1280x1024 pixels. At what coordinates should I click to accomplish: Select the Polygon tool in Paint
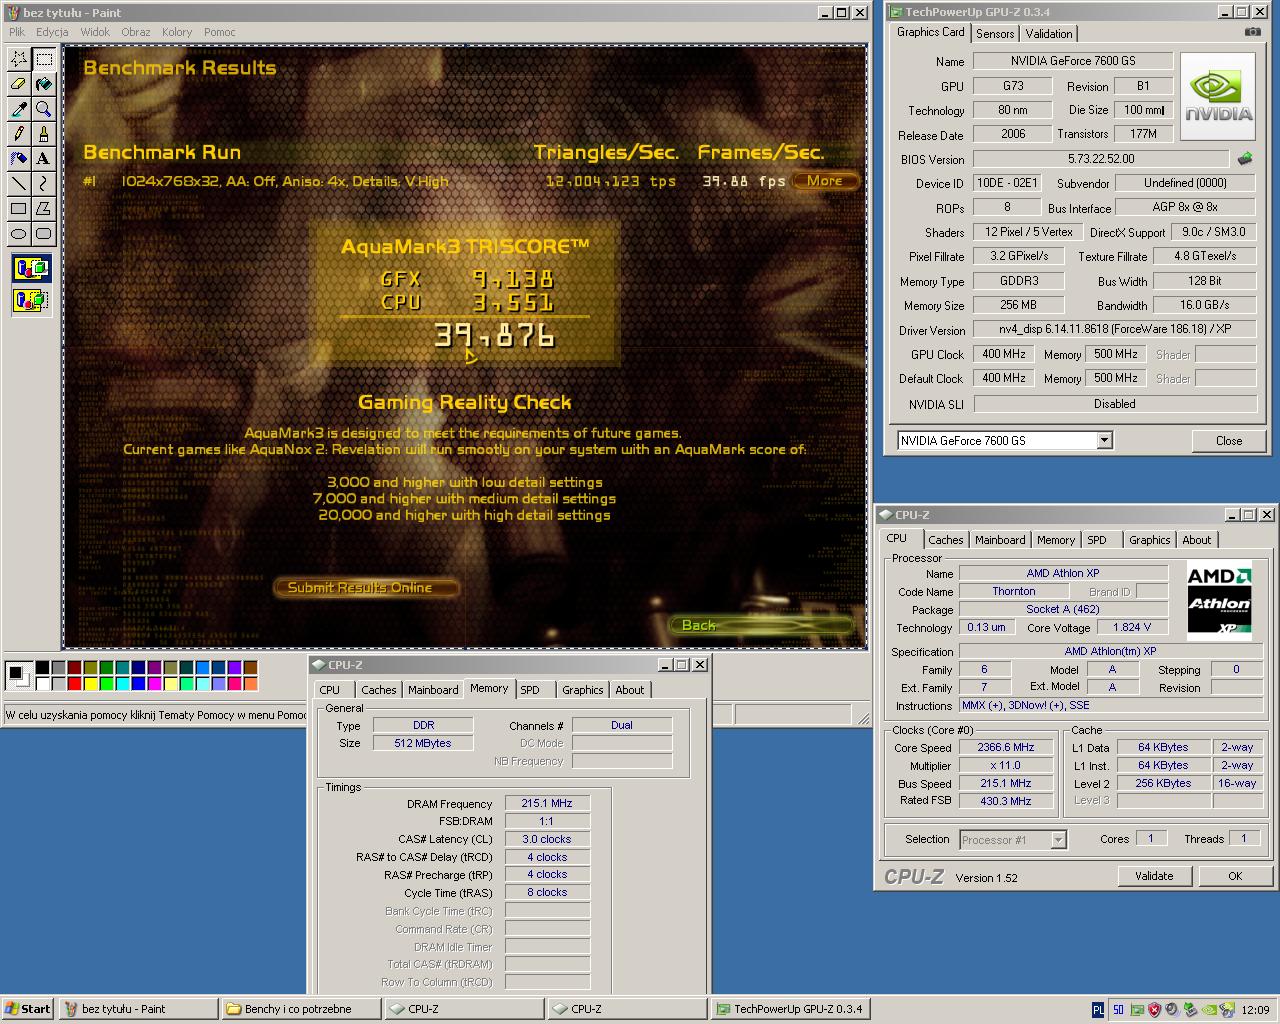tap(43, 209)
